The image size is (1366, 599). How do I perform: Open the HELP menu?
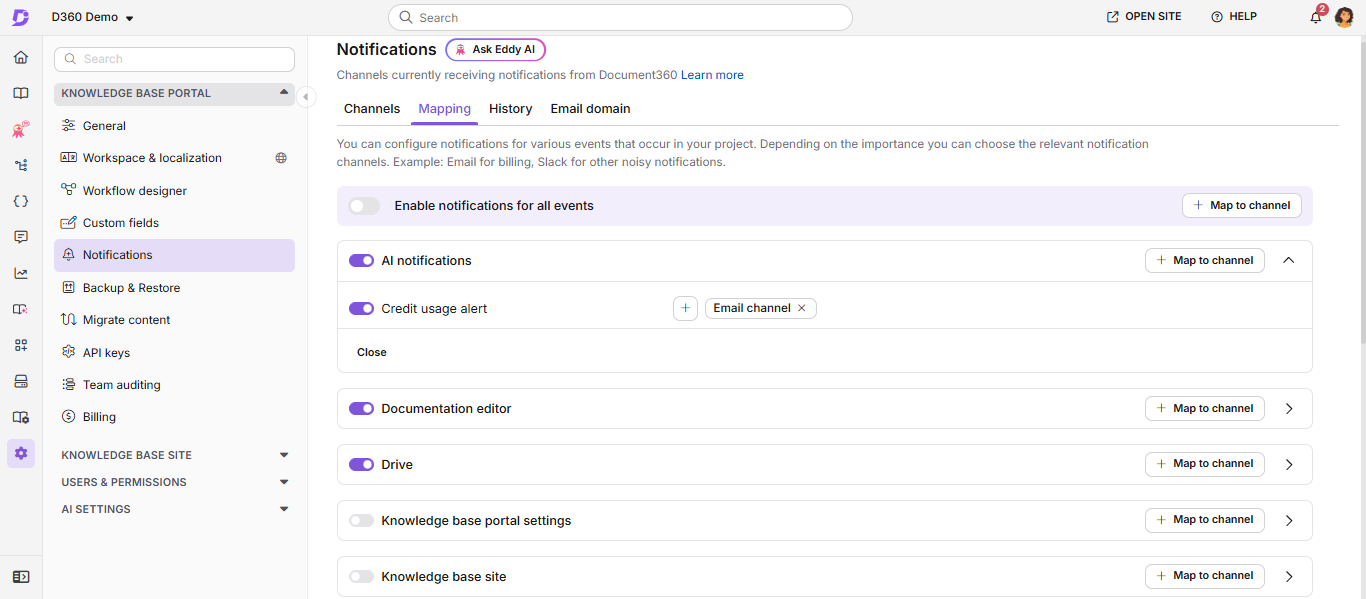click(1234, 17)
